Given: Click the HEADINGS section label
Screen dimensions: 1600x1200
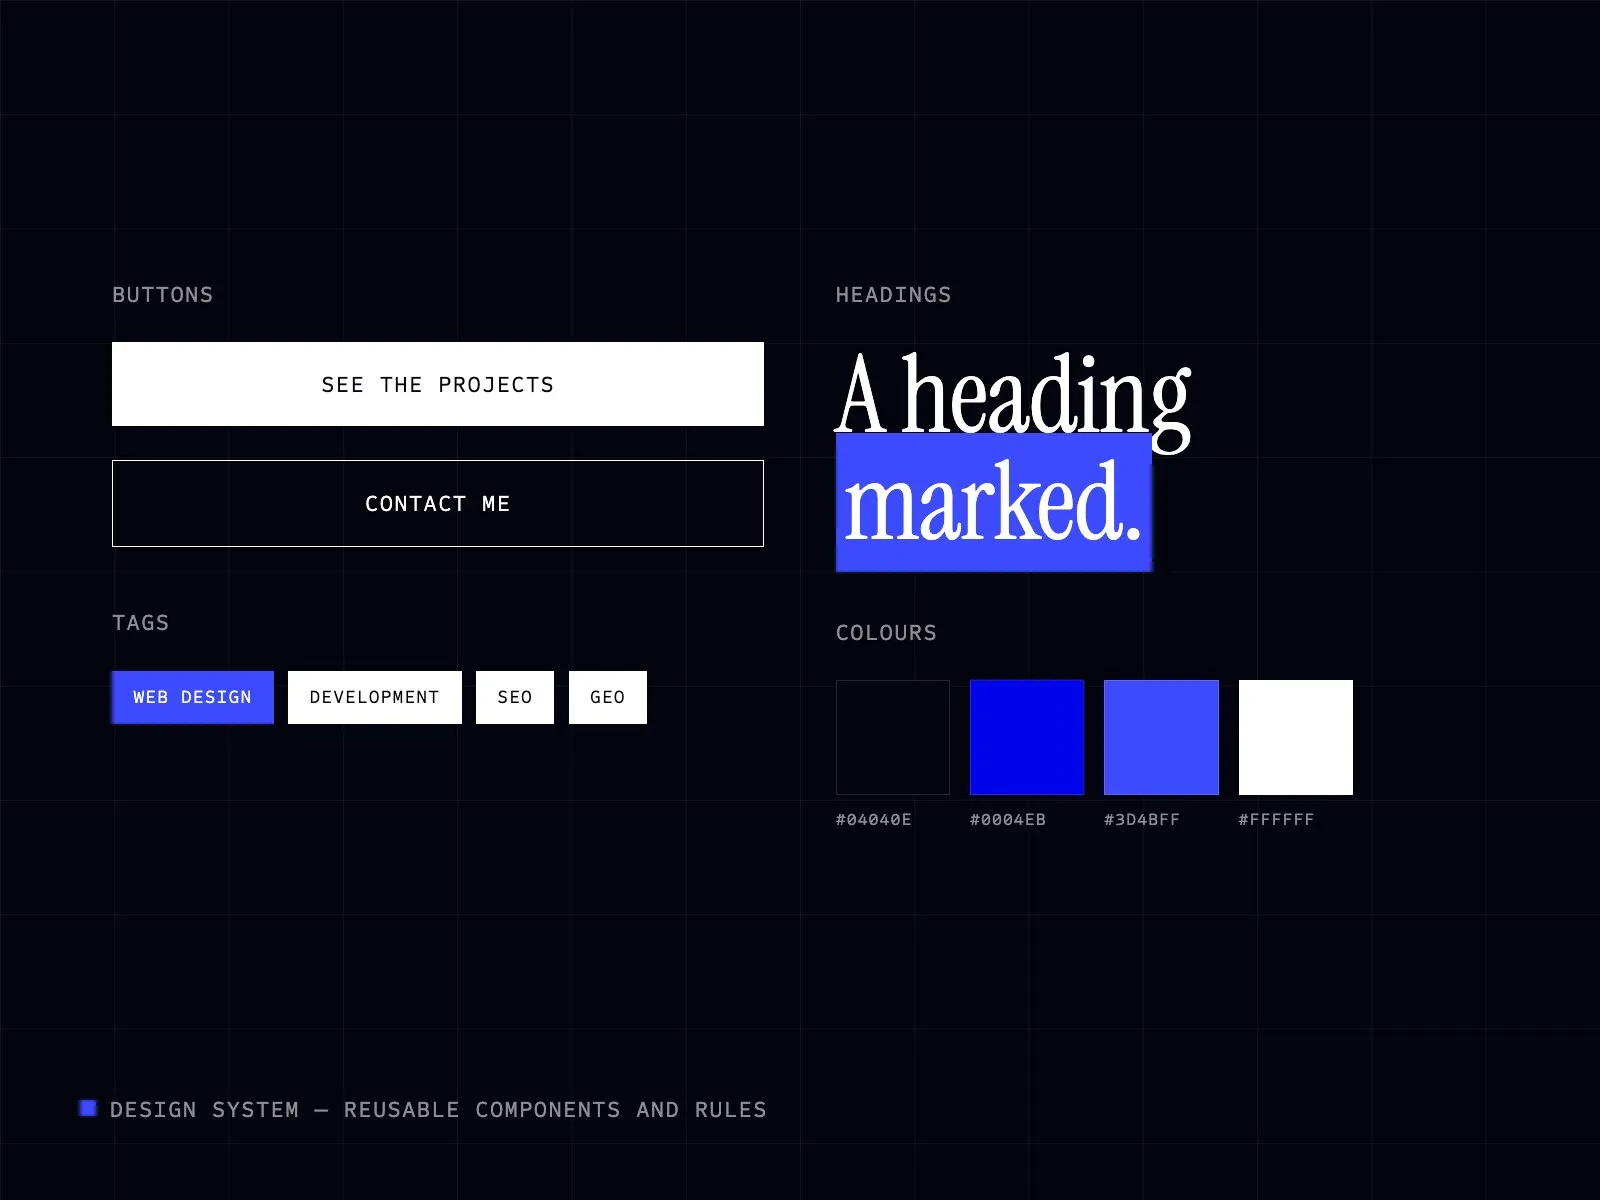Looking at the screenshot, I should pos(894,295).
